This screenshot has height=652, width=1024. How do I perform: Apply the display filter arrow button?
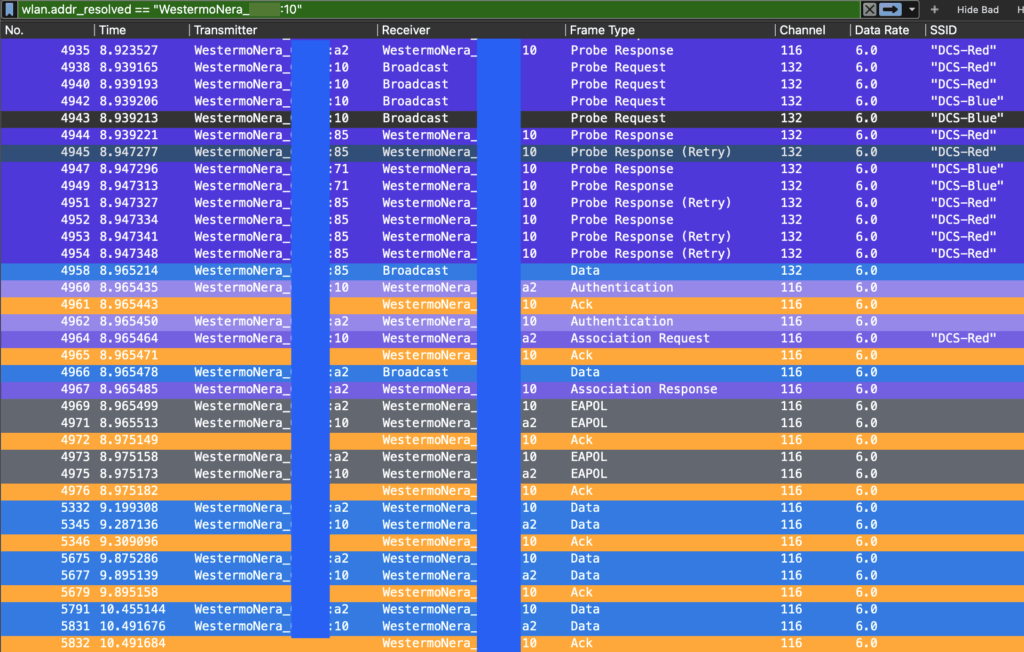coord(890,9)
